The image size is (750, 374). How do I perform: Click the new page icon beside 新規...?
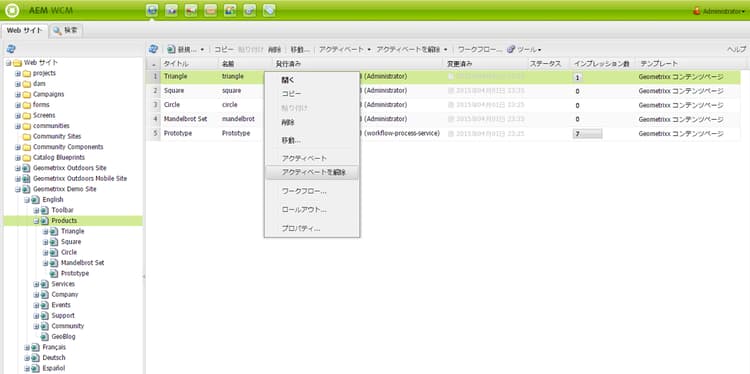tap(171, 49)
